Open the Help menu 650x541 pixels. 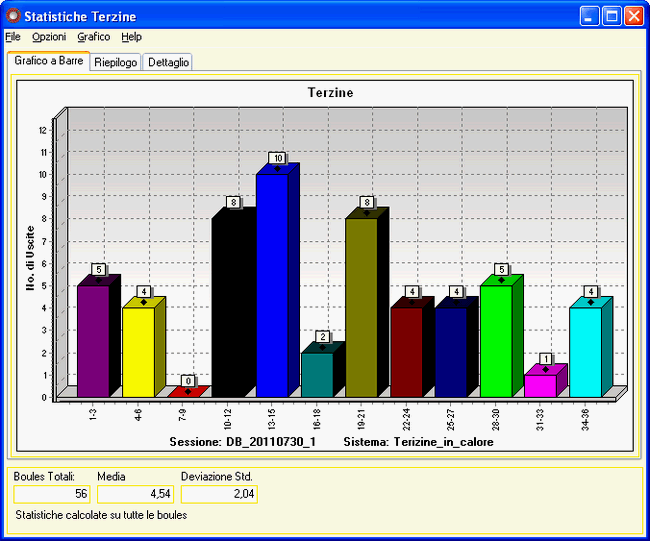tap(131, 37)
